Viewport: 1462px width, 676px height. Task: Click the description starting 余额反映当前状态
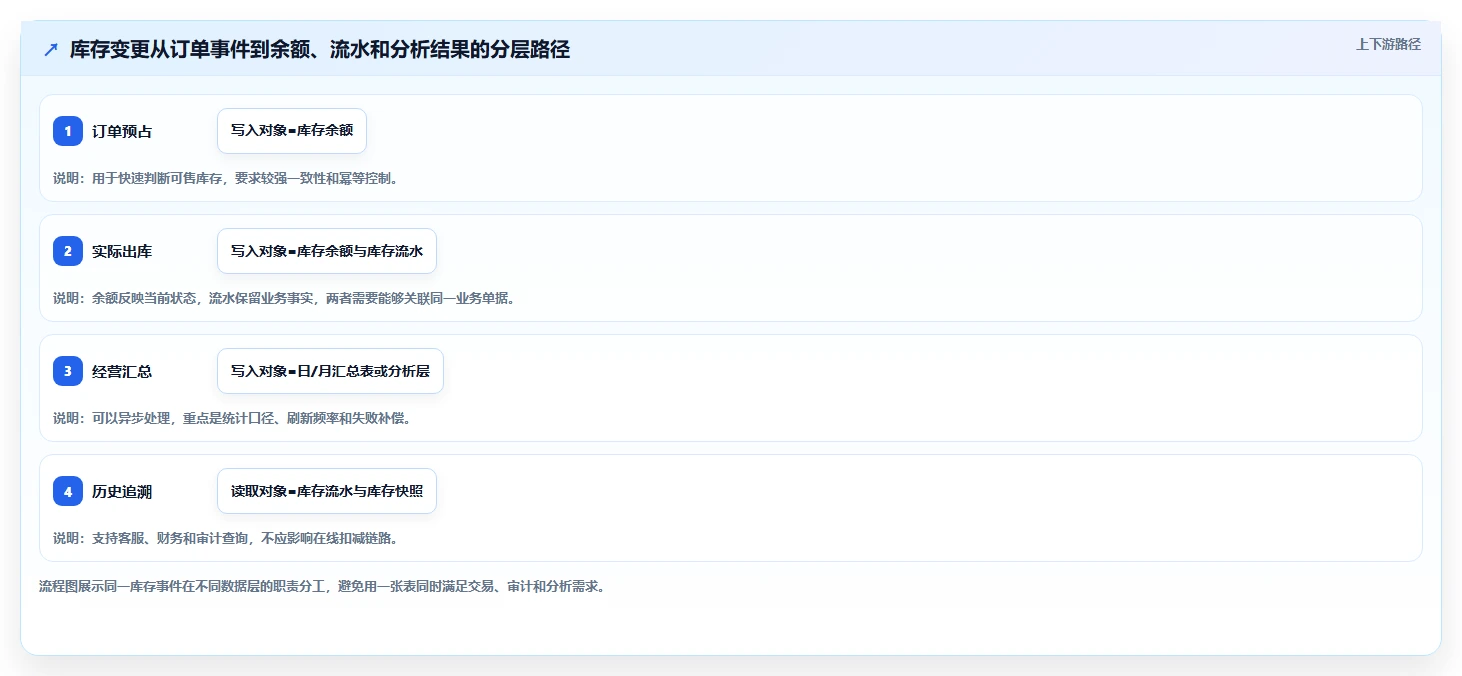pos(284,298)
